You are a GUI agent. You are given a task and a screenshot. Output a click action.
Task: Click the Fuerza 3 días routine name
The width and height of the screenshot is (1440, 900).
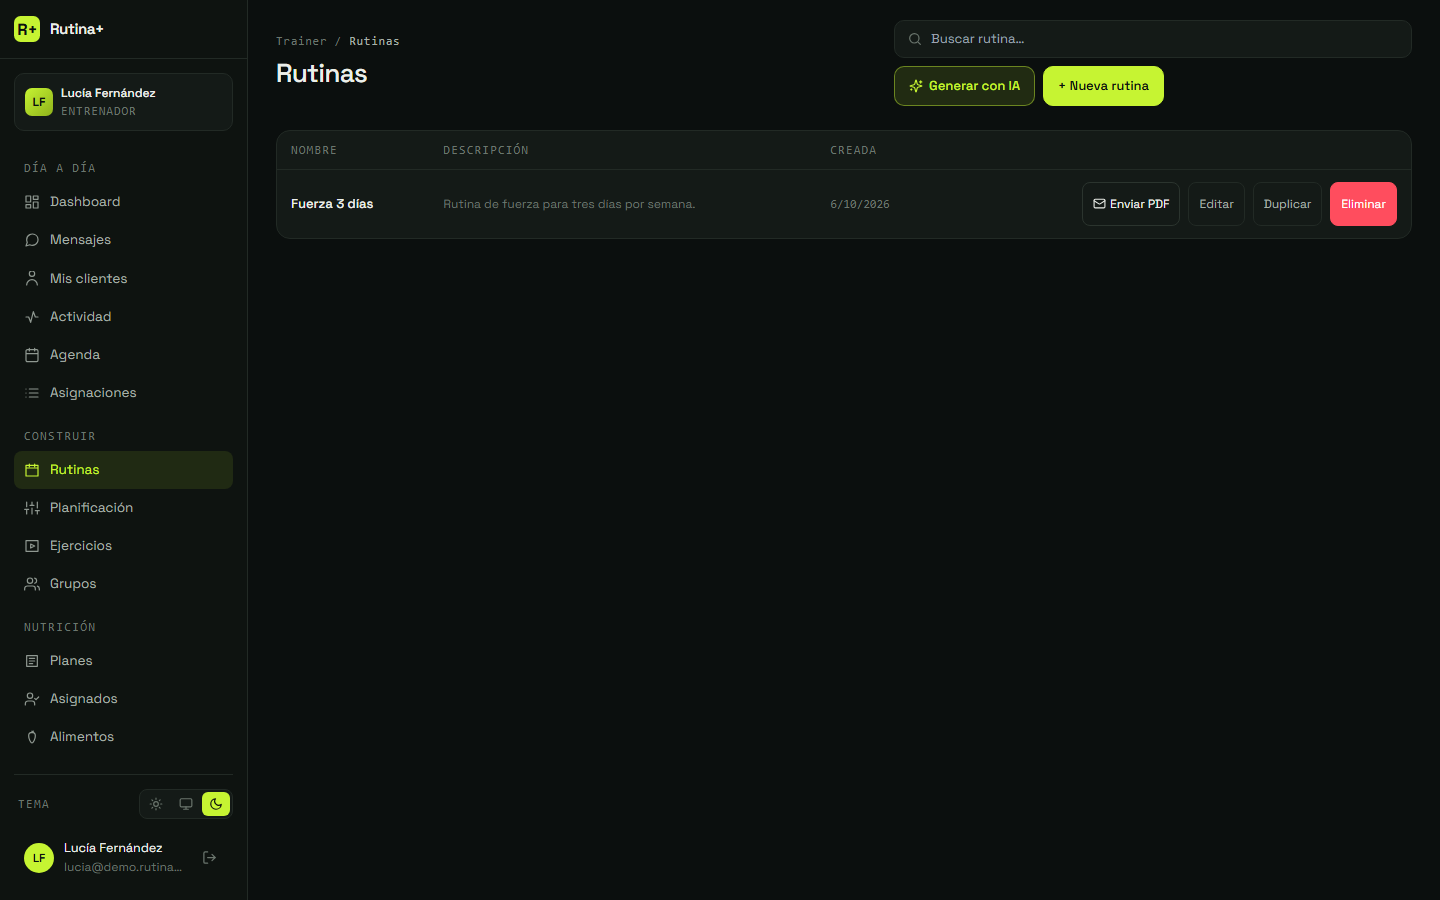(x=332, y=204)
